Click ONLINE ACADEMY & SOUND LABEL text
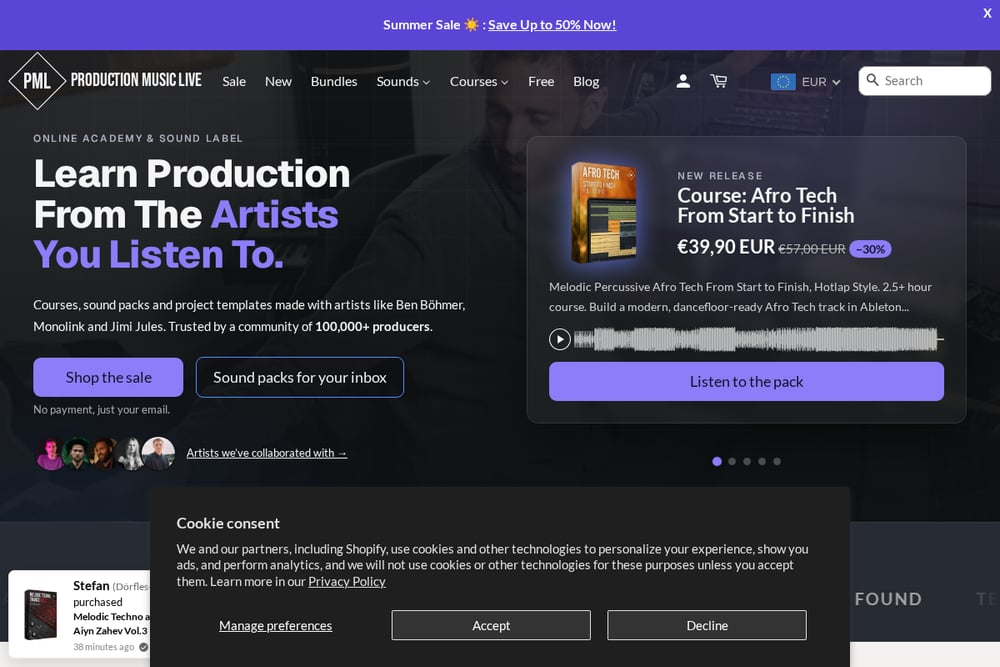The image size is (1000, 667). (x=138, y=138)
